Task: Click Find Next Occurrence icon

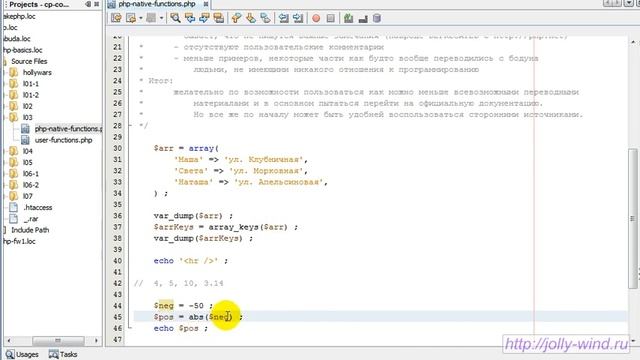Action: [204, 18]
